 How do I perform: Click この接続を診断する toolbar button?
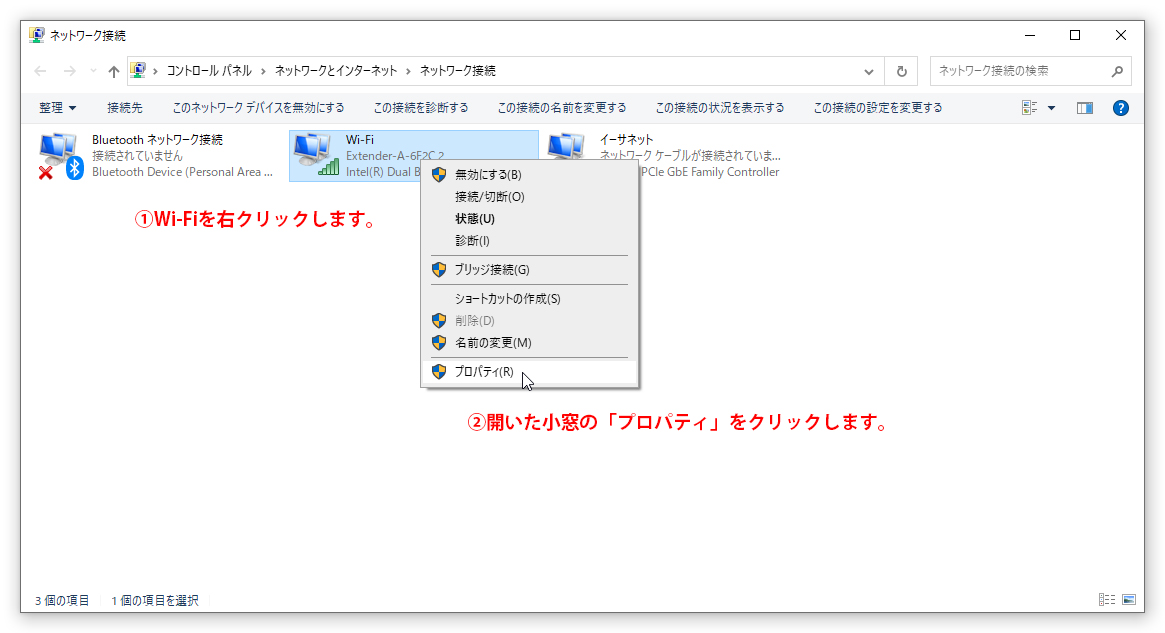coord(421,108)
